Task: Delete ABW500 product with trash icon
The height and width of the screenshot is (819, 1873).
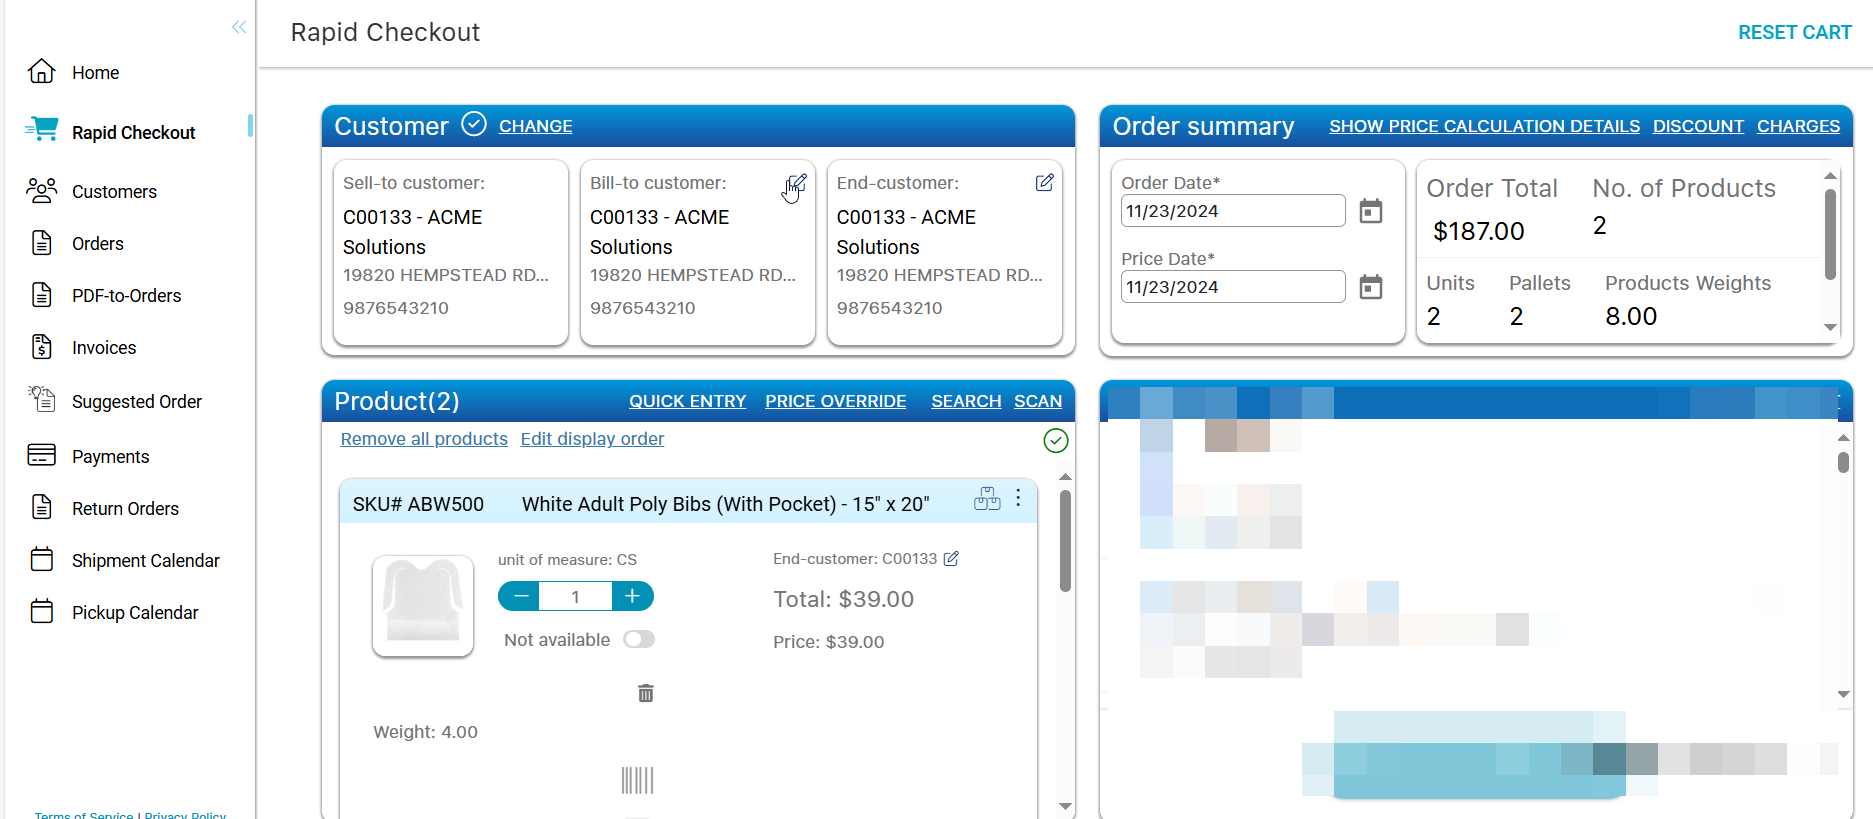Action: [646, 693]
